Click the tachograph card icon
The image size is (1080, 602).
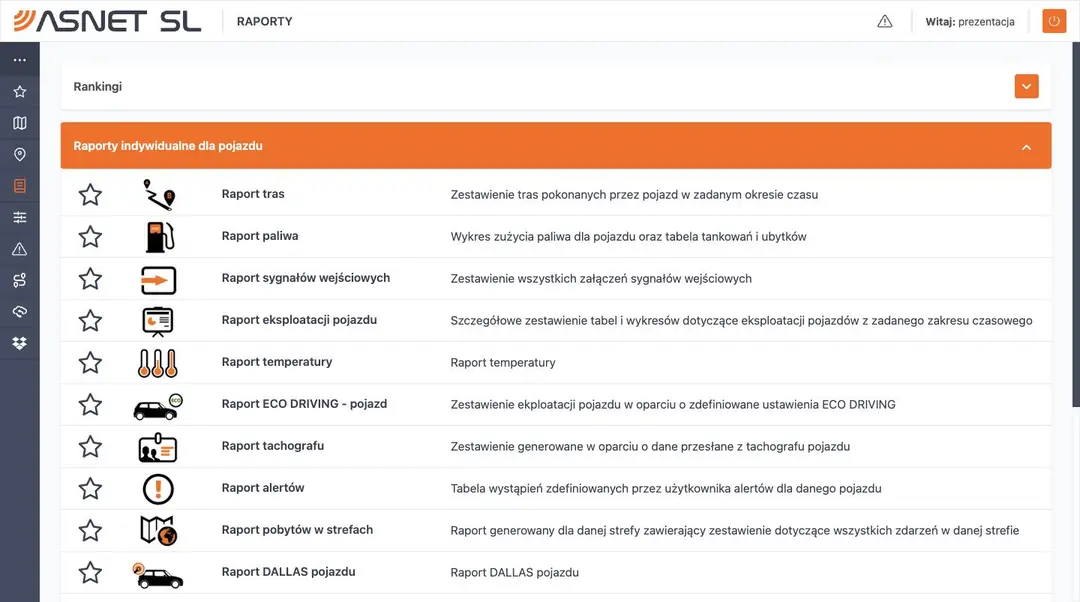[158, 447]
